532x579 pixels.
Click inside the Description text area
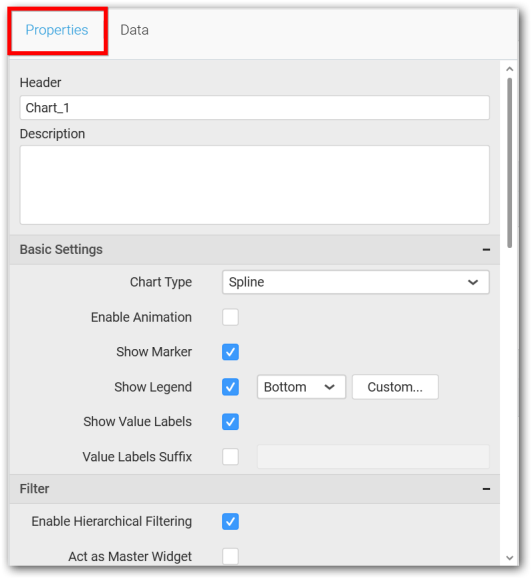click(255, 185)
